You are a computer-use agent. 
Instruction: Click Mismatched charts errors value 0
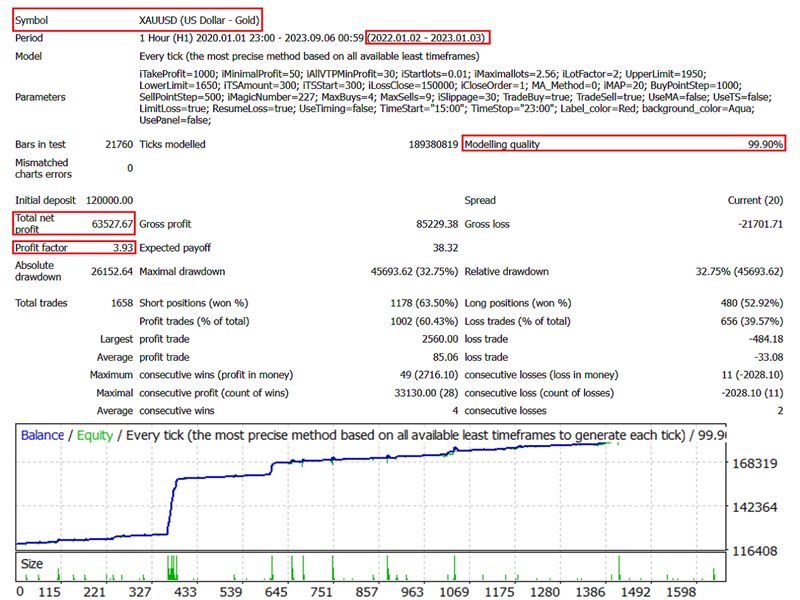point(130,168)
